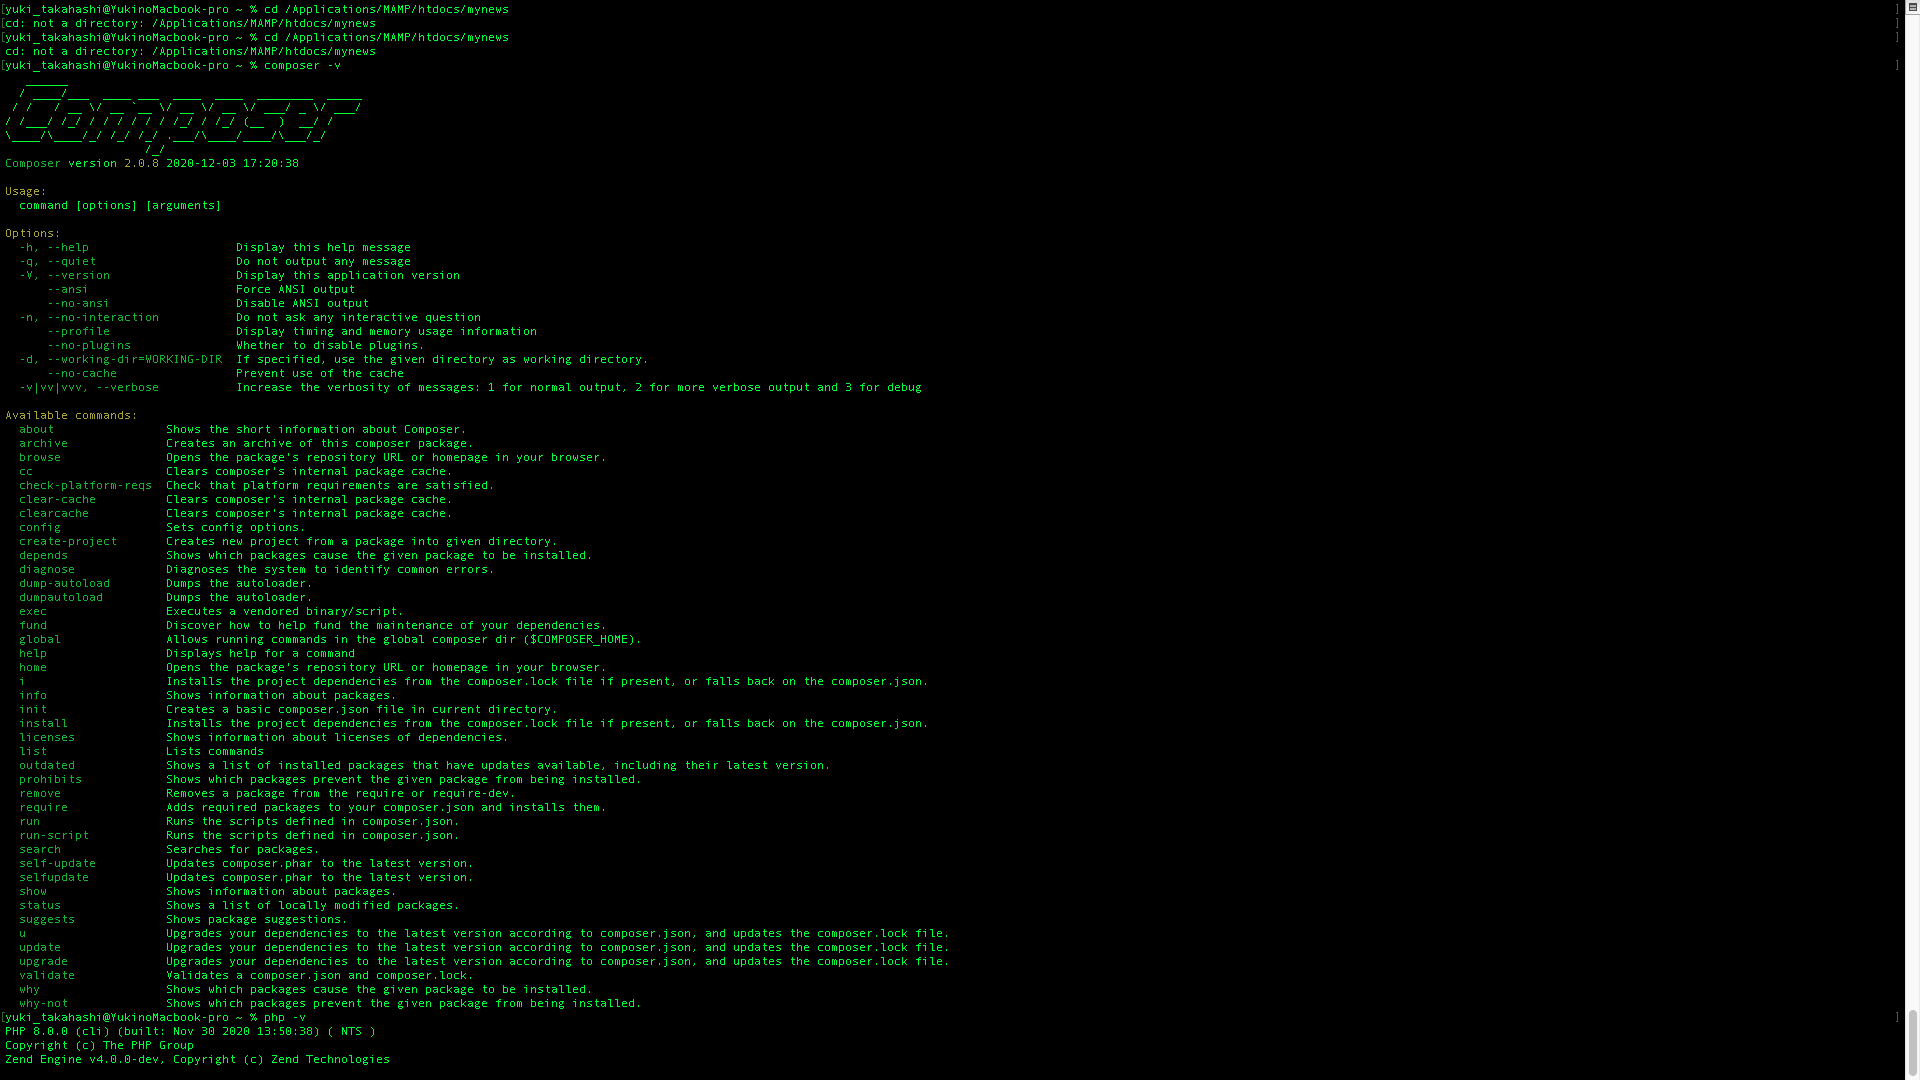Select the 'create-project' command entry

(x=67, y=542)
